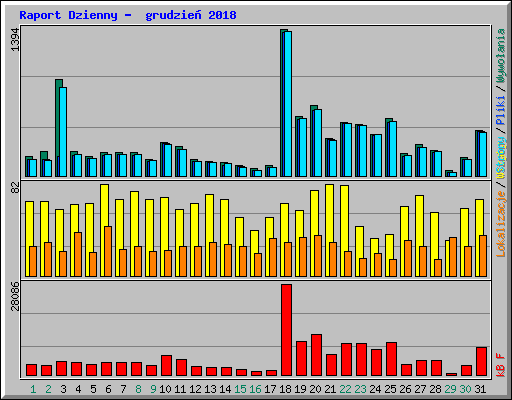Select the cyan bar for day 25
Viewport: 512px width, 400px height.
click(393, 149)
